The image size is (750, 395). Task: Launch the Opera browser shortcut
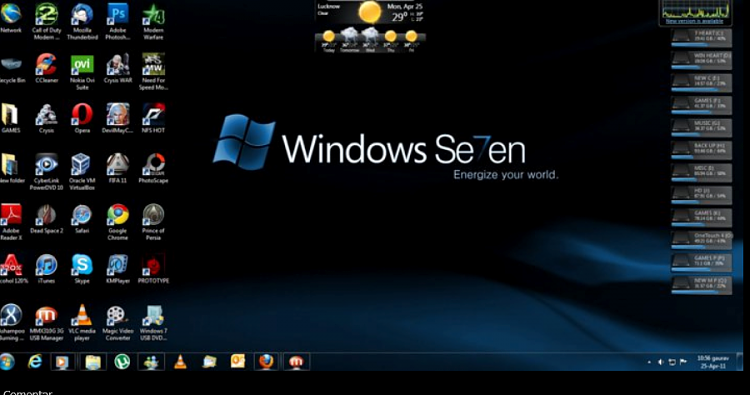[x=82, y=119]
